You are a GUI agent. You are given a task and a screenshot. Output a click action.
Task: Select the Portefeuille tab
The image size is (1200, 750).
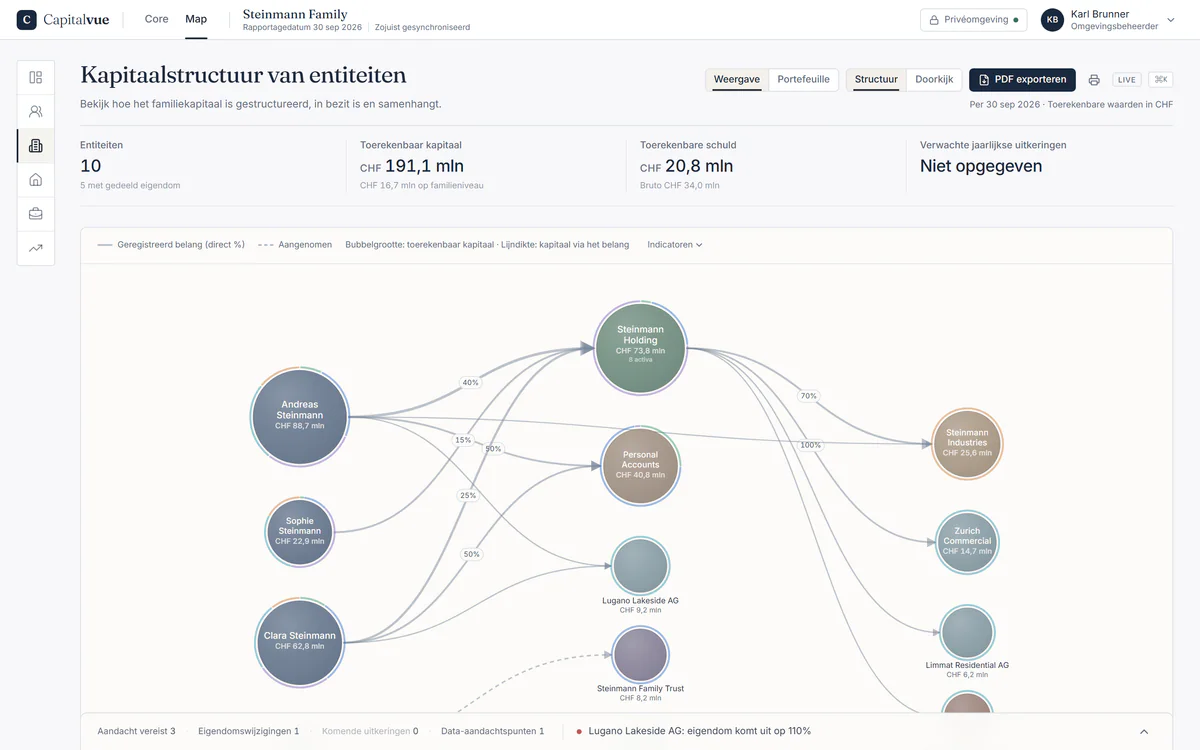tap(804, 80)
